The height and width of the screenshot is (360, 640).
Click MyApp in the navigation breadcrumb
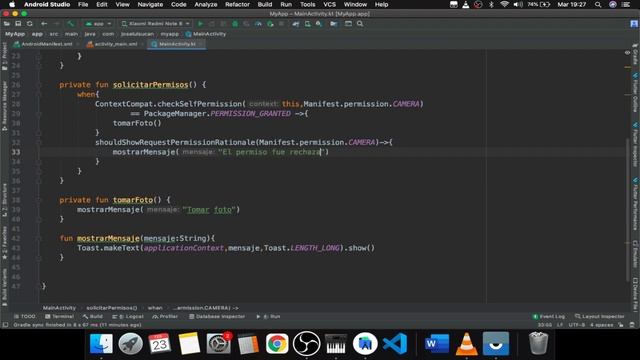pos(15,34)
